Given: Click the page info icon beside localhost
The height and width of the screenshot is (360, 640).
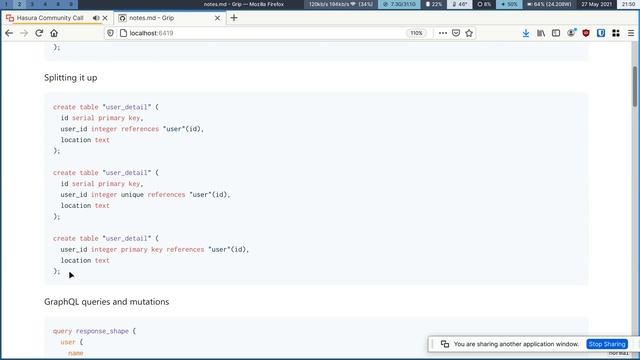Looking at the screenshot, I should 123,33.
